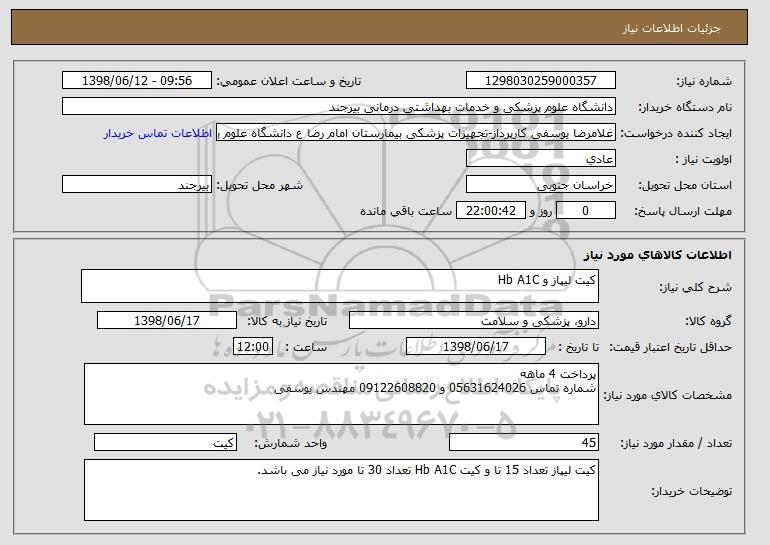The image size is (770, 545).
Task: Click the گروه کالا label
Action: pos(708,321)
